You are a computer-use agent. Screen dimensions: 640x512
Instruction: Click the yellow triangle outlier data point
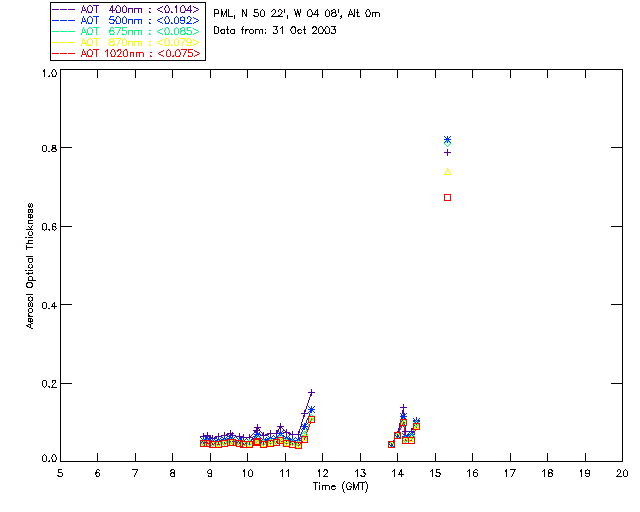pyautogui.click(x=447, y=172)
